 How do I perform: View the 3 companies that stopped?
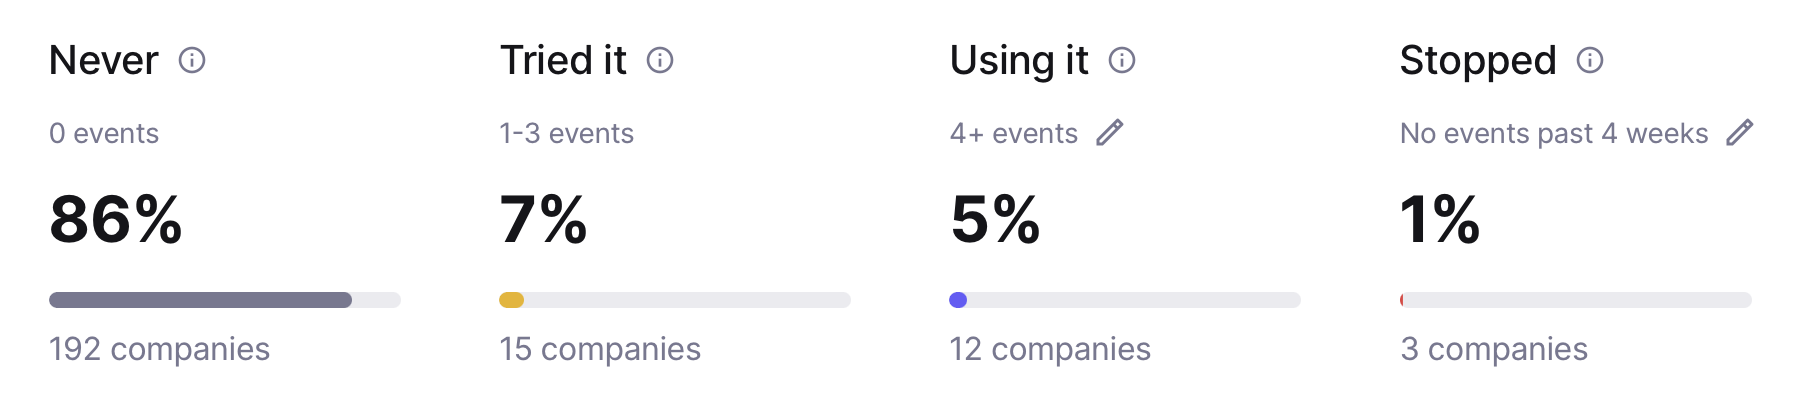1494,349
